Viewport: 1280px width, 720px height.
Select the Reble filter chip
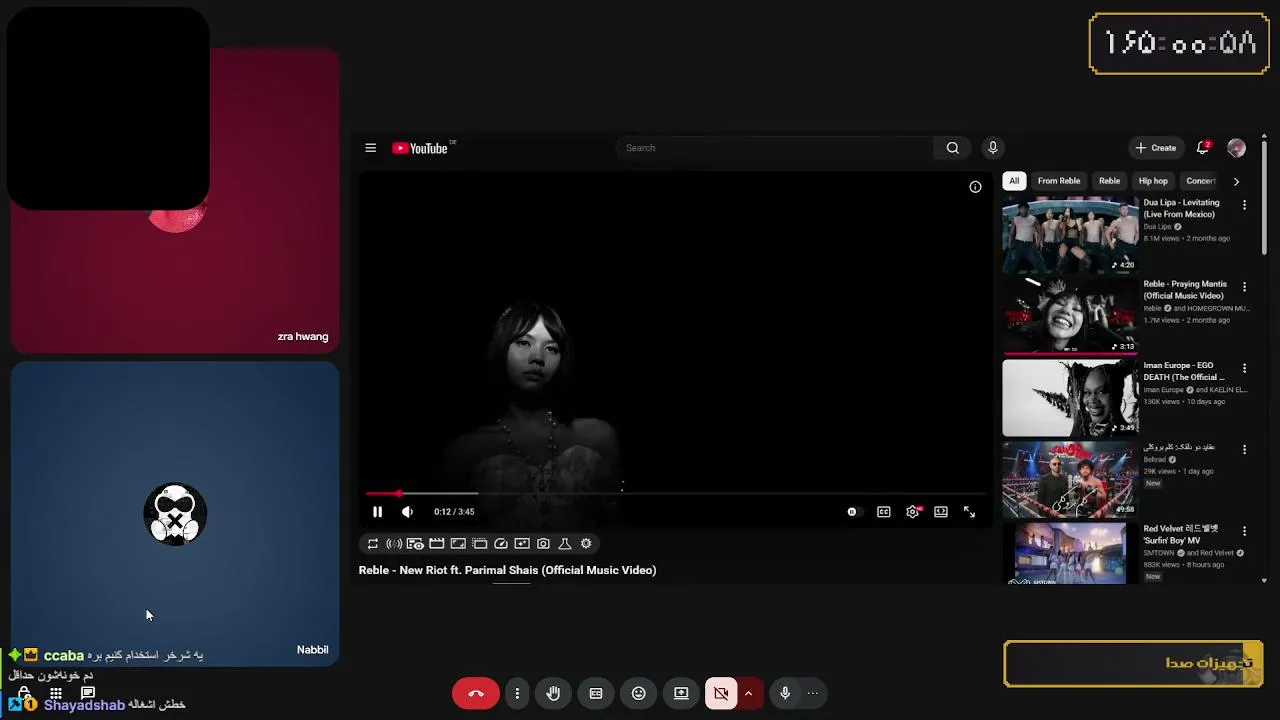coord(1110,181)
